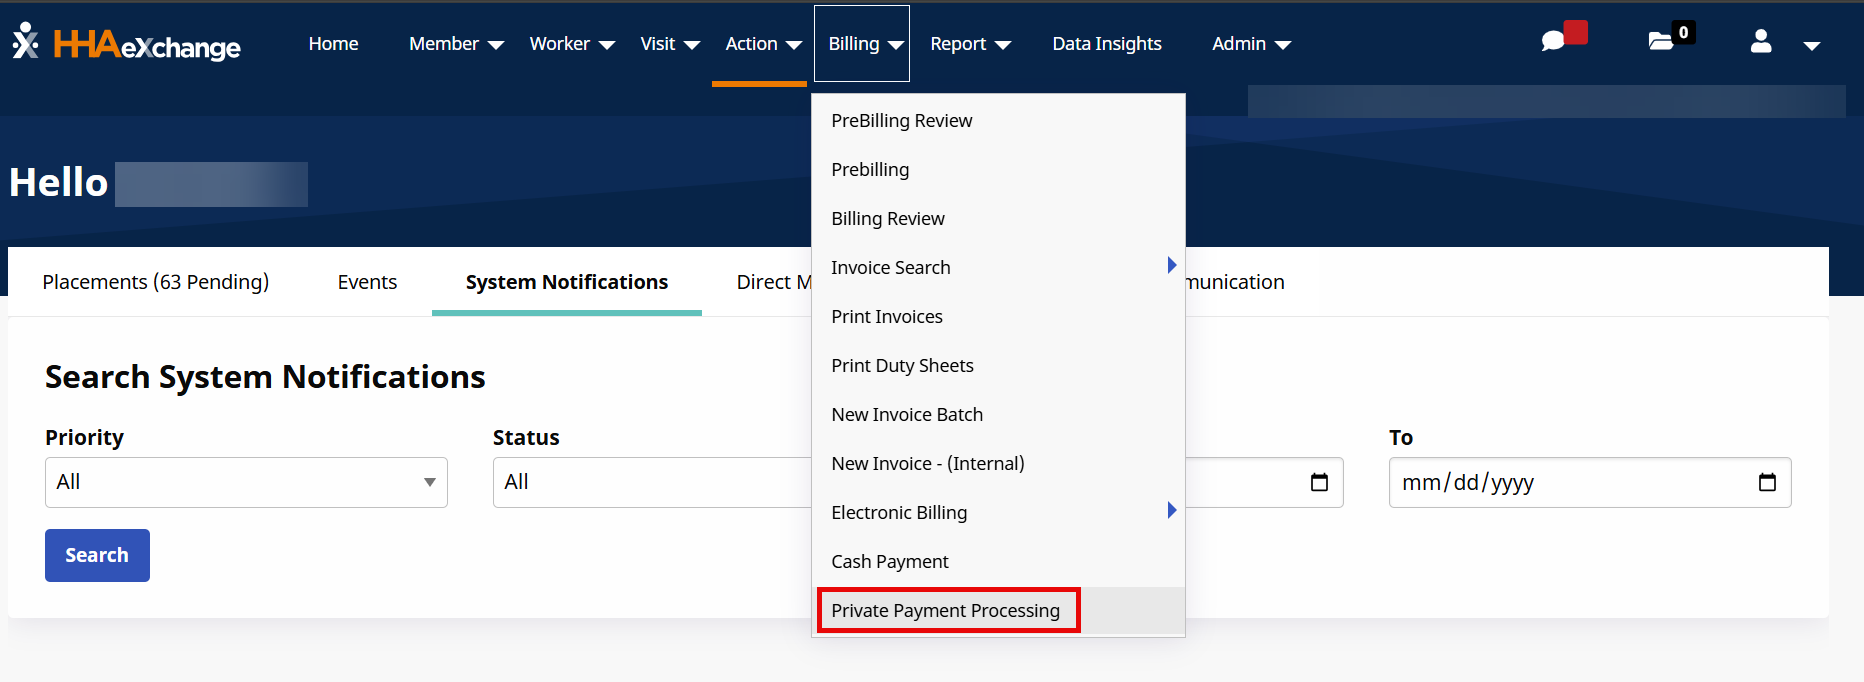This screenshot has height=682, width=1864.
Task: Expand the Invoice Search submenu arrow
Action: [1171, 266]
